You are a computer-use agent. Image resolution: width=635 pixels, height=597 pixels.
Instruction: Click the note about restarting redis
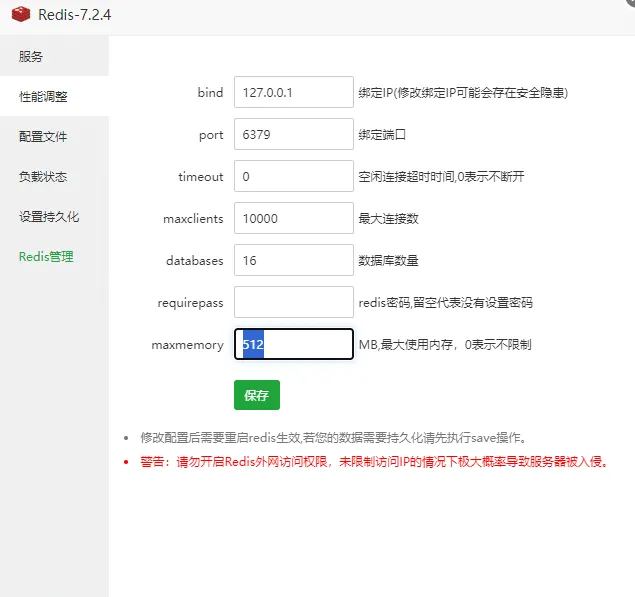[332, 438]
